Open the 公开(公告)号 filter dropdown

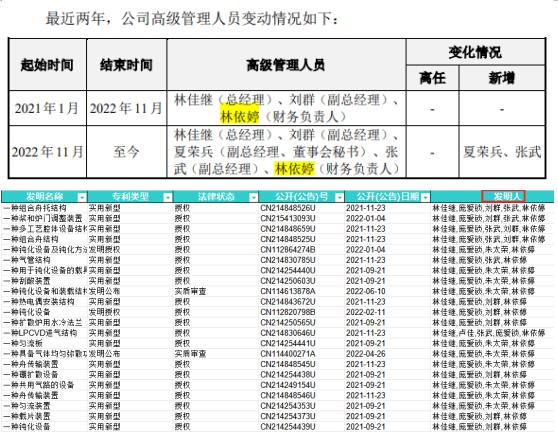click(340, 197)
